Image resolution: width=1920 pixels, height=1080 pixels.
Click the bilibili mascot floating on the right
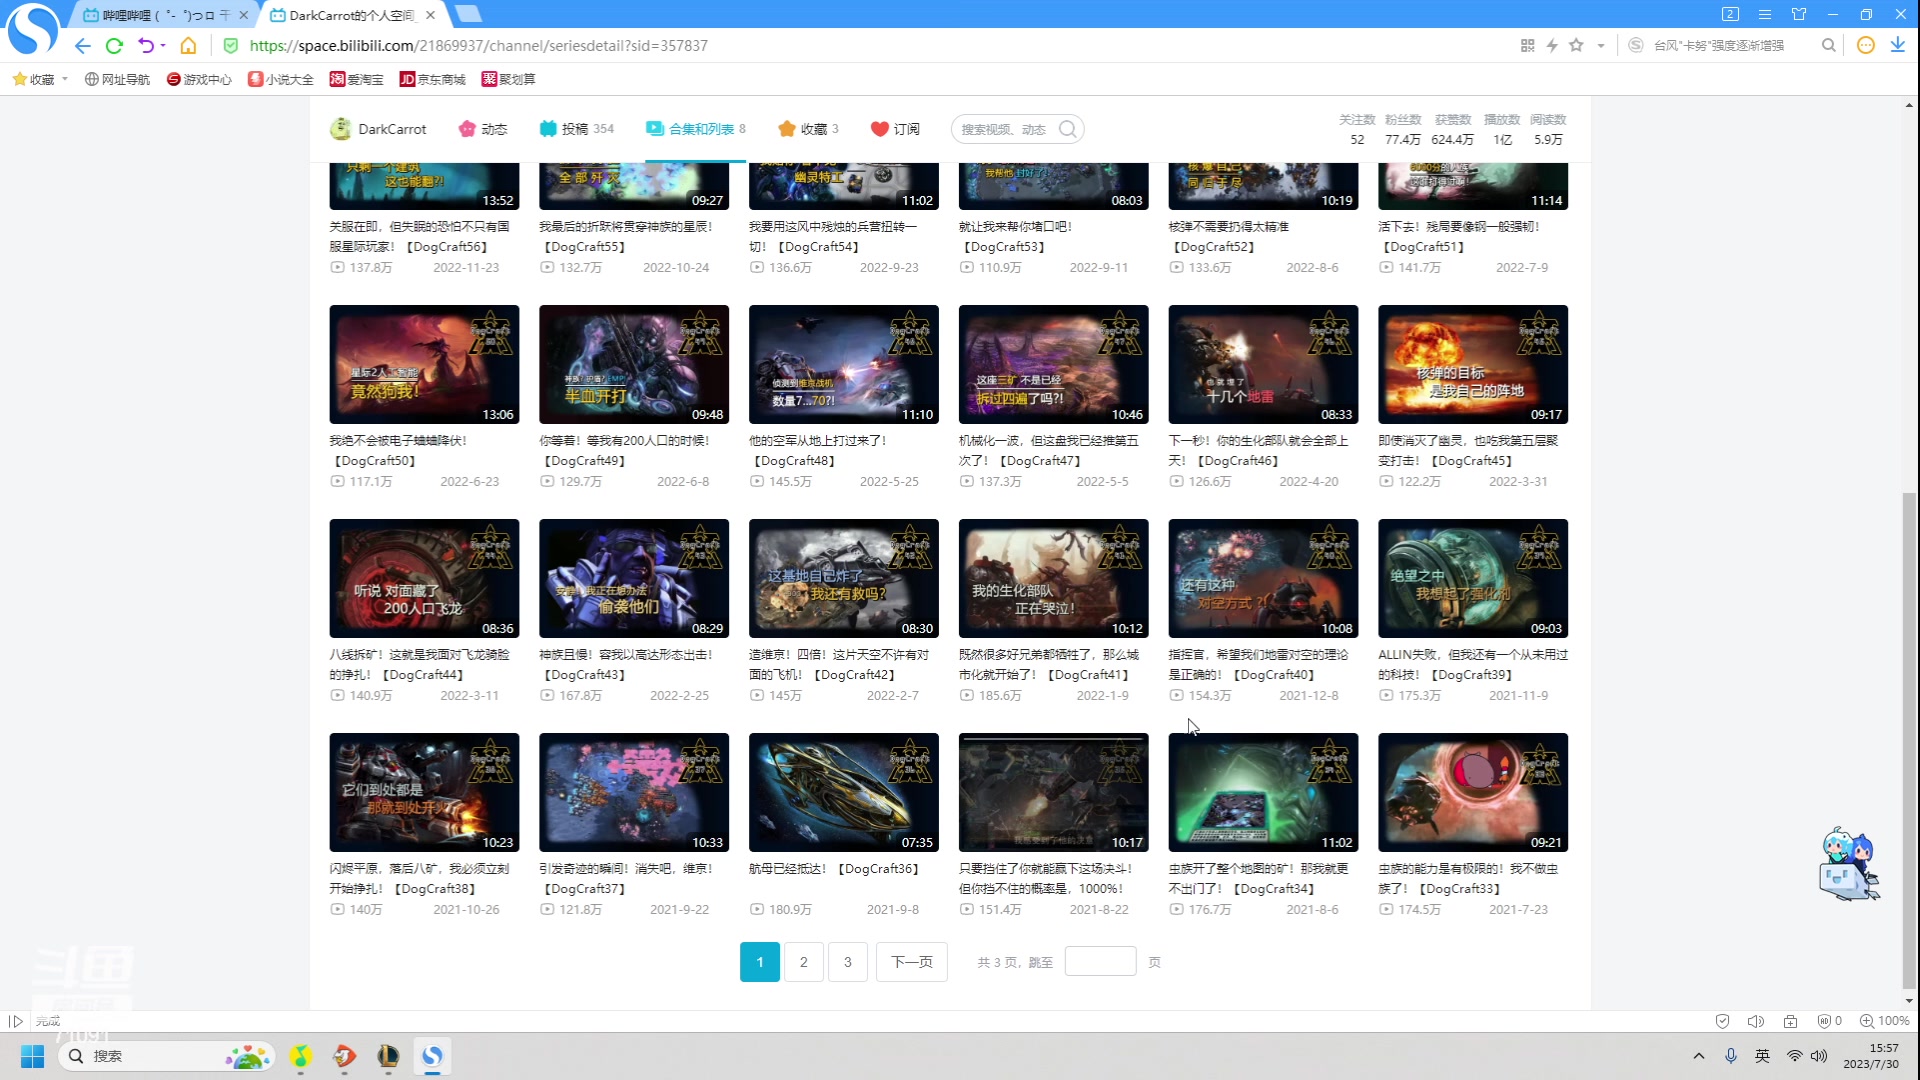tap(1849, 864)
